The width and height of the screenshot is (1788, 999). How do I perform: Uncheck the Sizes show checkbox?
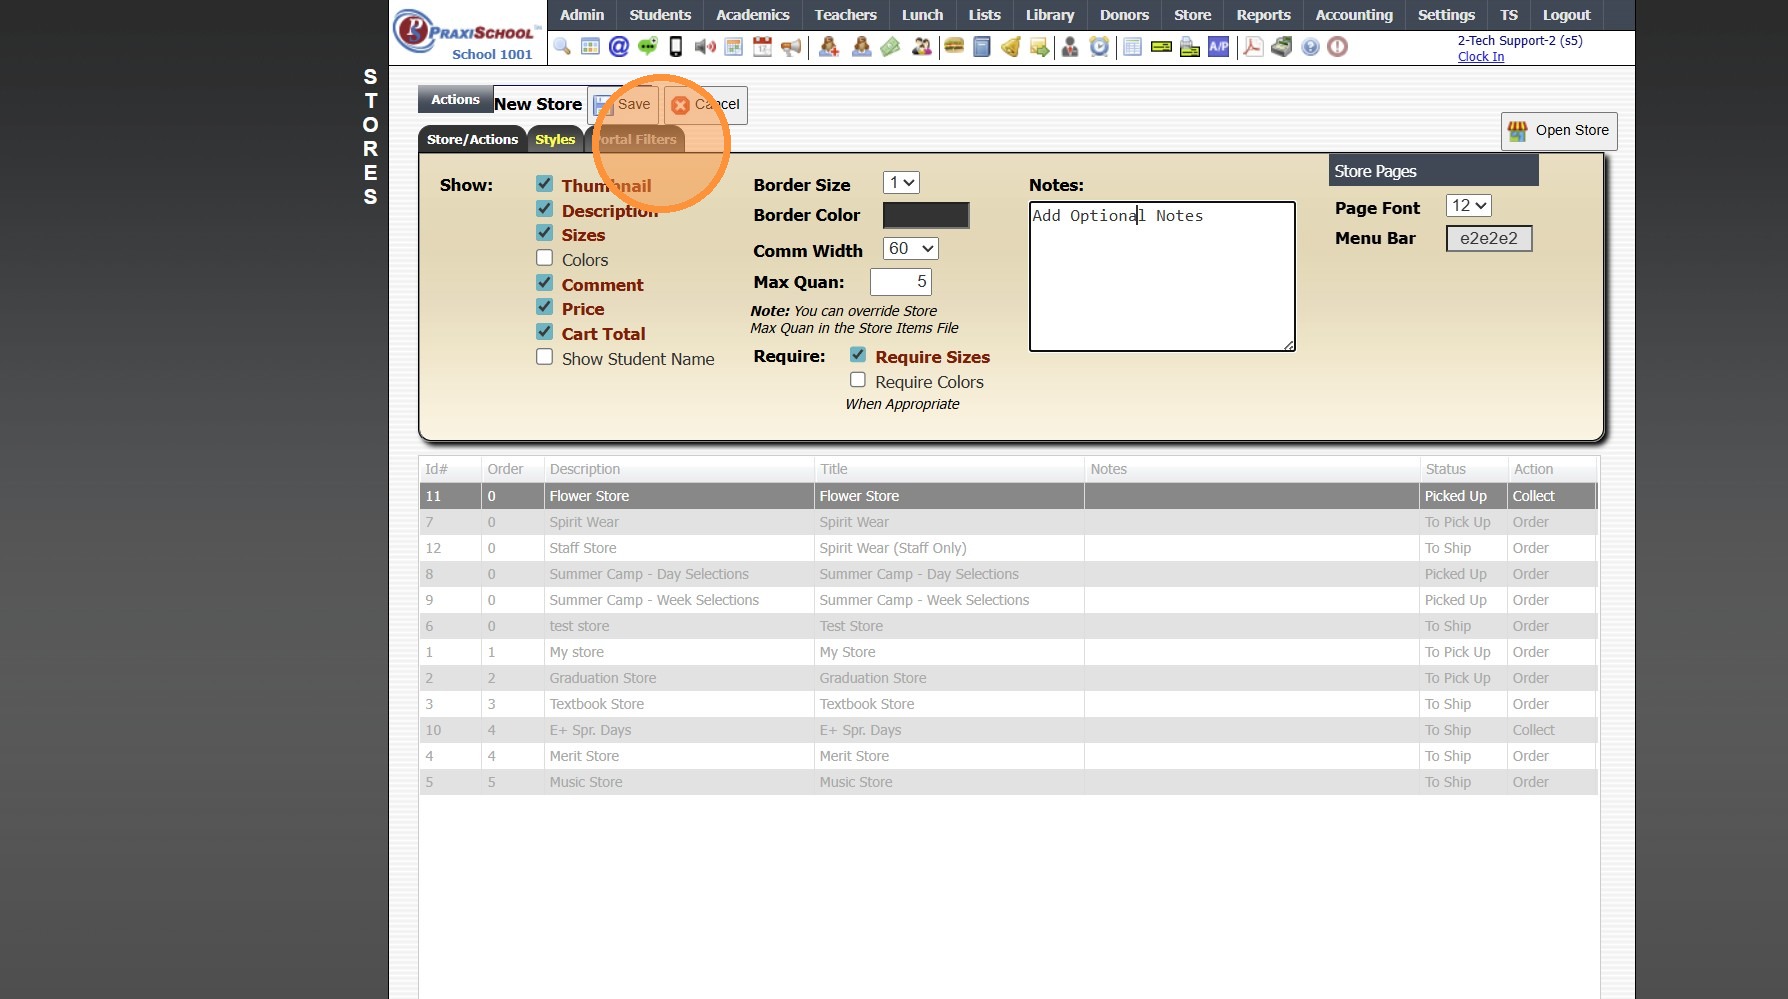(545, 233)
